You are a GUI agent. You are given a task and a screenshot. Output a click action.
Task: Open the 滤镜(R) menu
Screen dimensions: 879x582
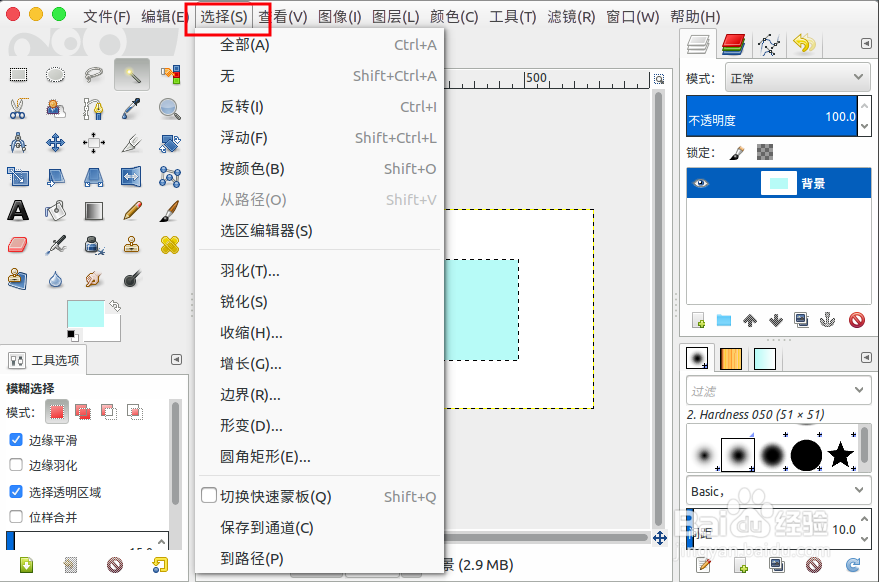pos(571,17)
